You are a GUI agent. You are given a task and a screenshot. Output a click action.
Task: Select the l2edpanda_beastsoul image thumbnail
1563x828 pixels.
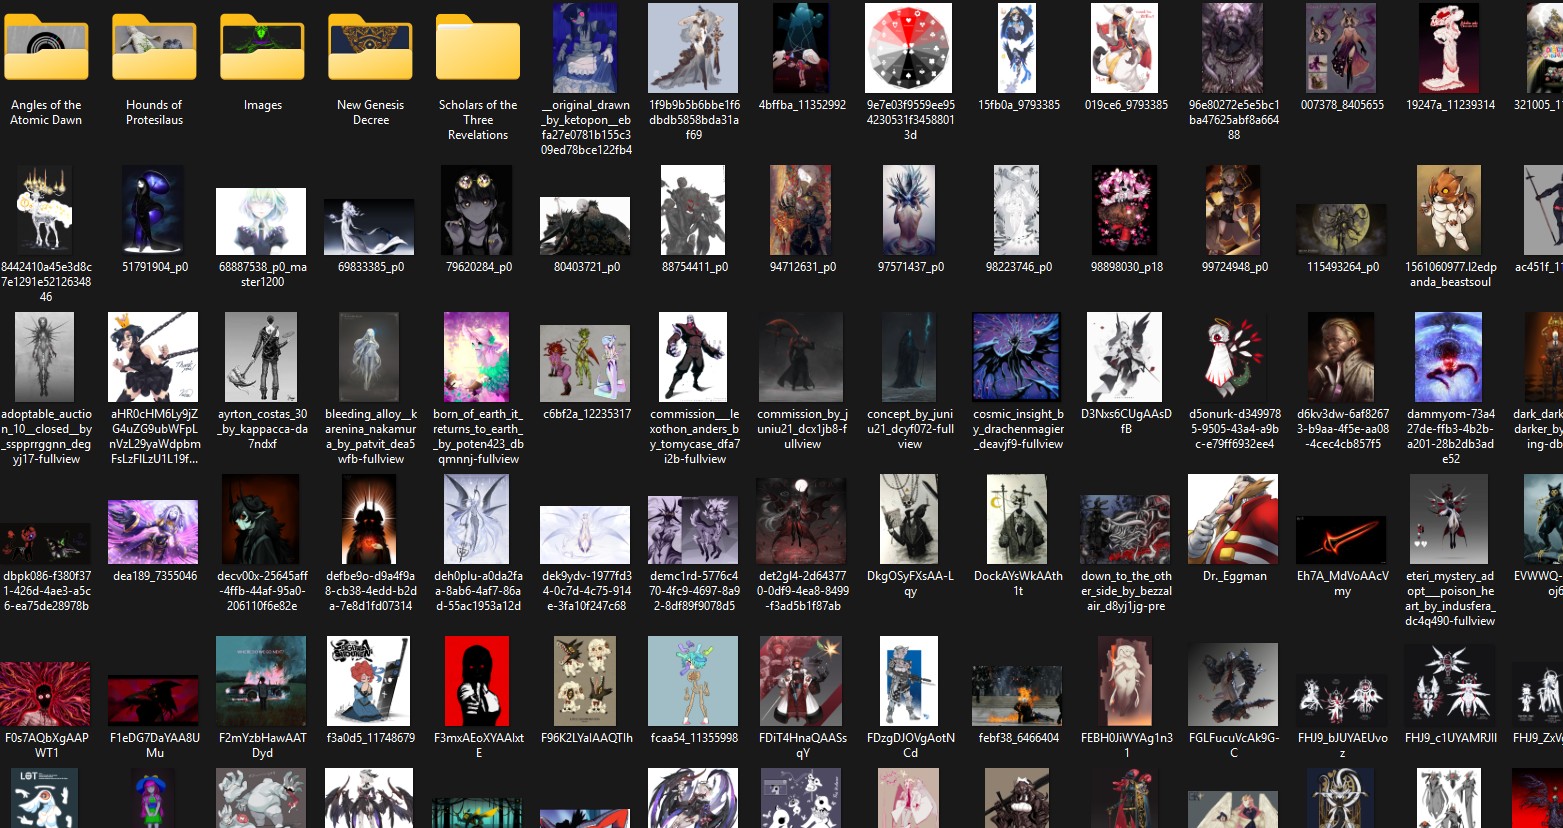pos(1450,210)
